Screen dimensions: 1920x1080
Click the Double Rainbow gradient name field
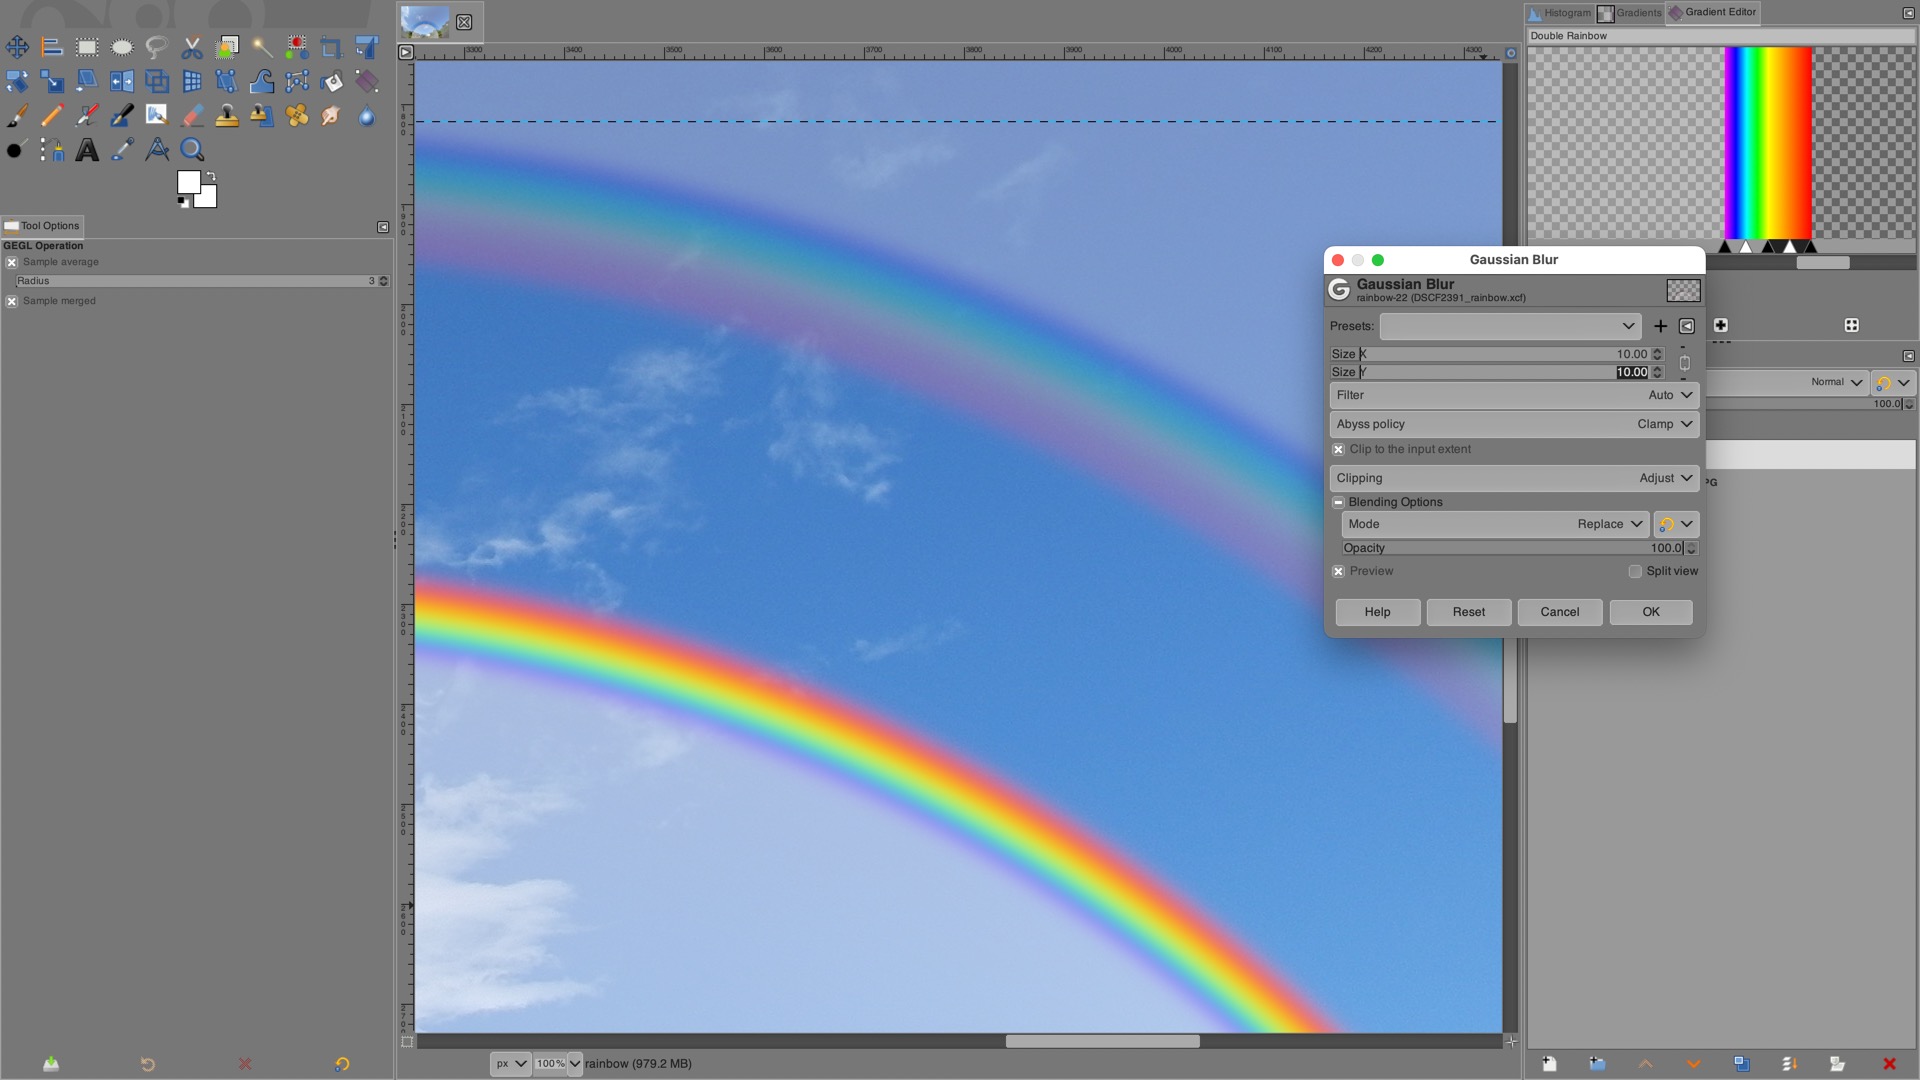tap(1720, 36)
